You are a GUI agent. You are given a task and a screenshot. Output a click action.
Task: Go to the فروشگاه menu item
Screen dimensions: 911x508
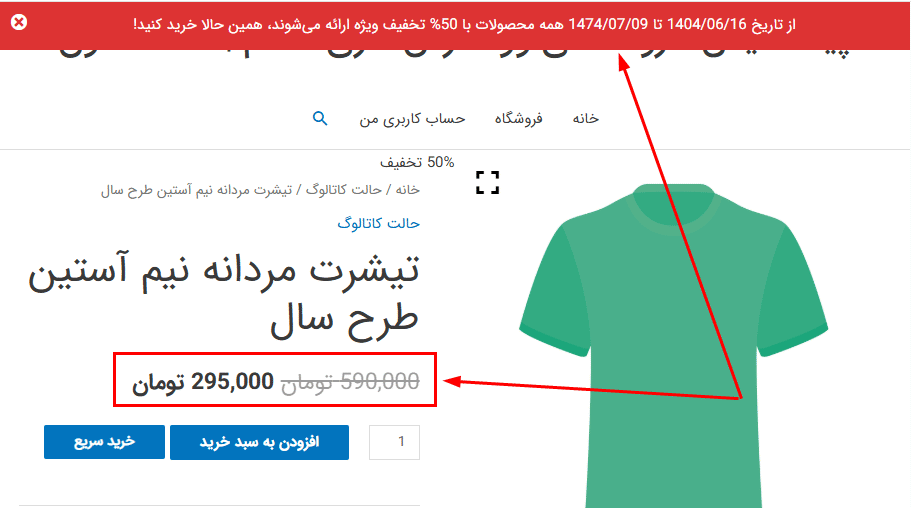click(x=518, y=119)
